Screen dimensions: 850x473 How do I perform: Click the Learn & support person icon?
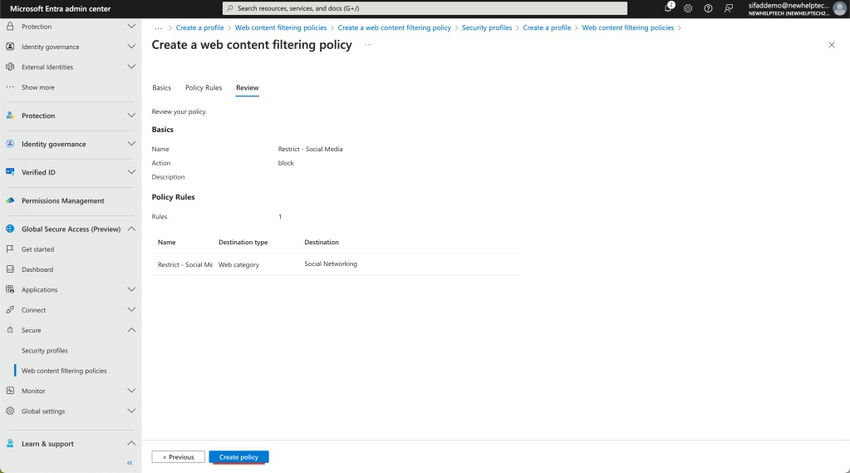[x=10, y=443]
